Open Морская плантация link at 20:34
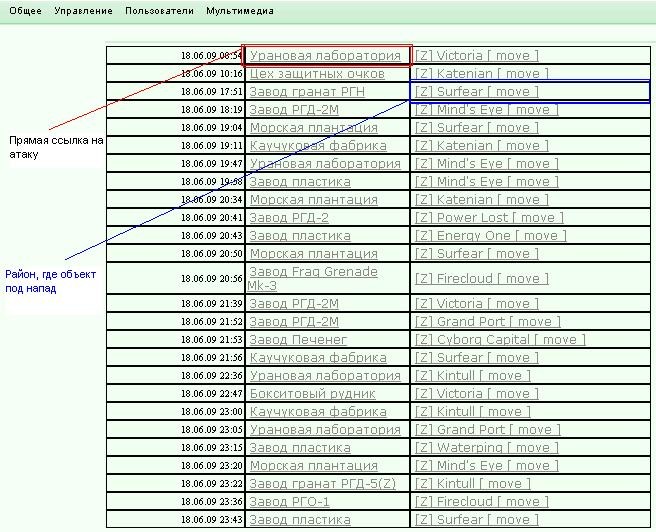Viewport: 656px width, 532px height. click(x=313, y=200)
